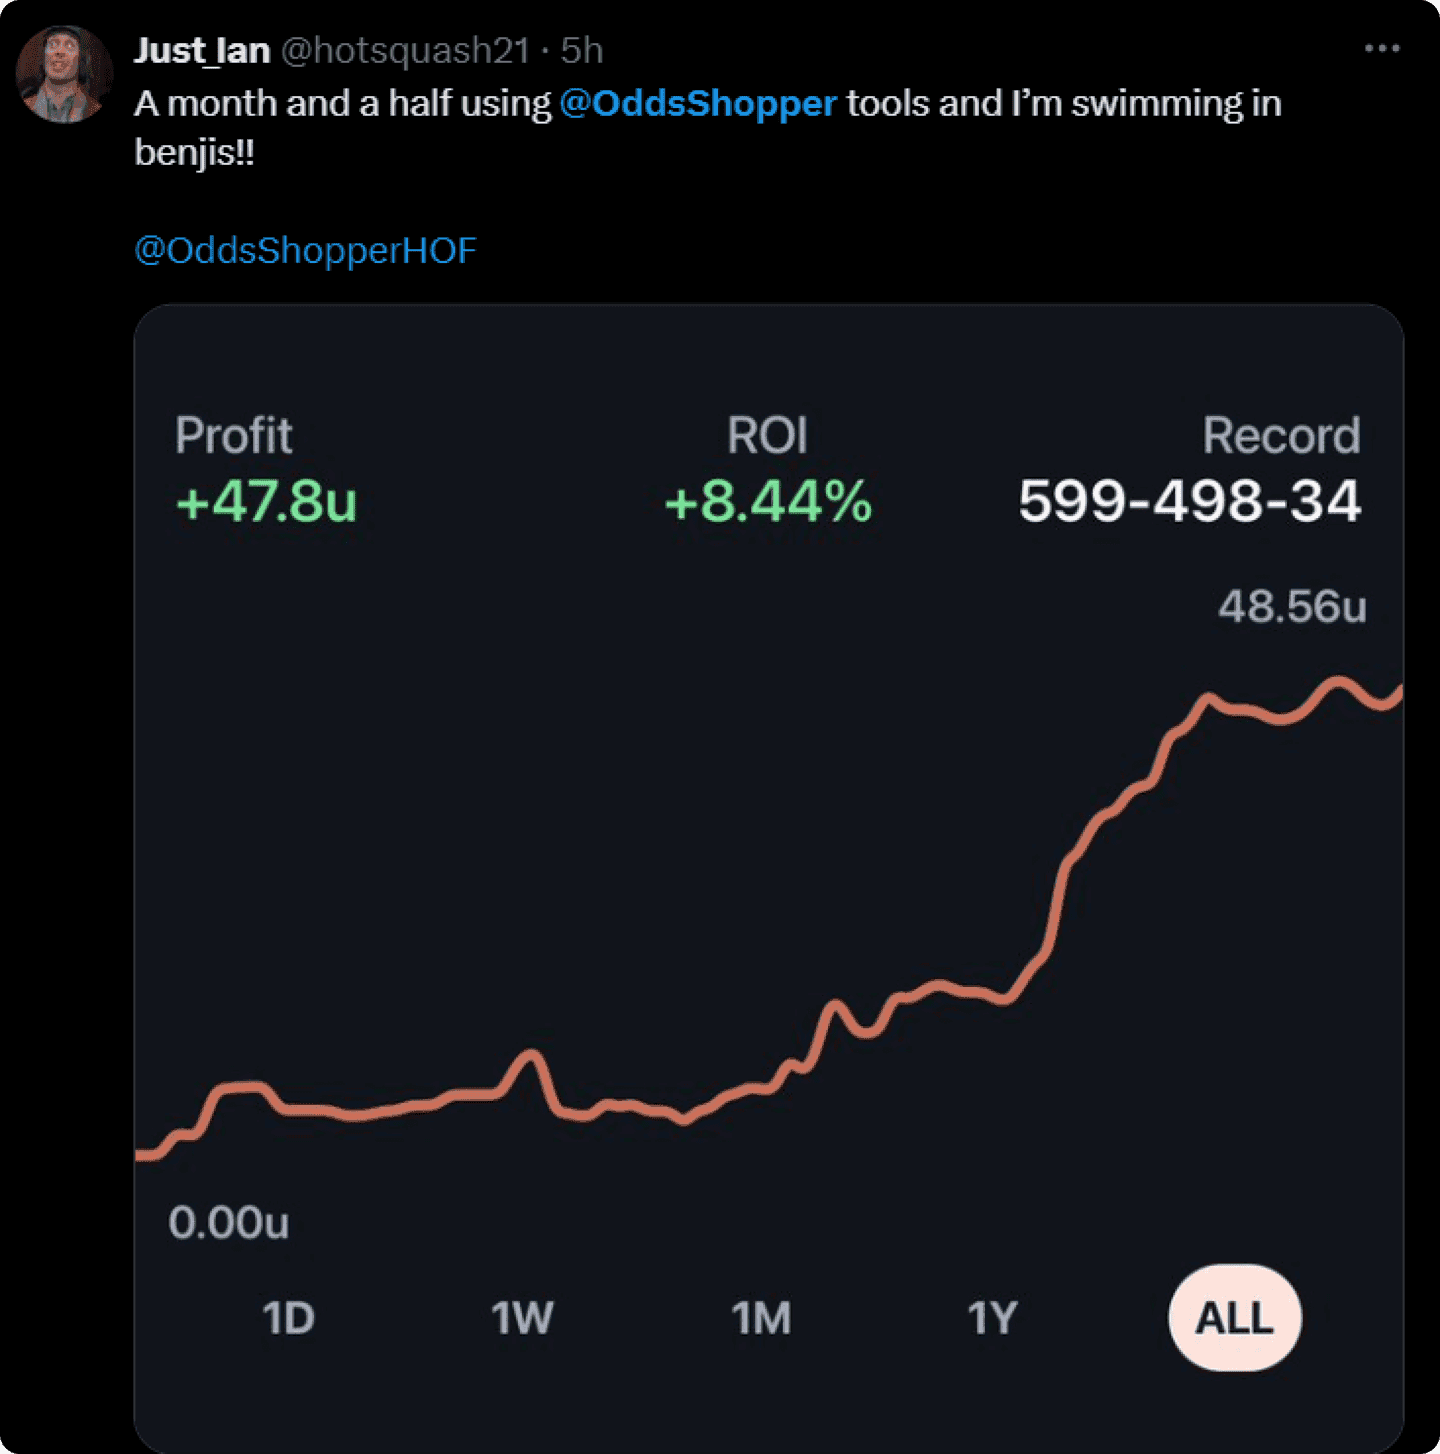Image resolution: width=1440 pixels, height=1454 pixels.
Task: Click the Profit heading label
Action: pyautogui.click(x=233, y=435)
